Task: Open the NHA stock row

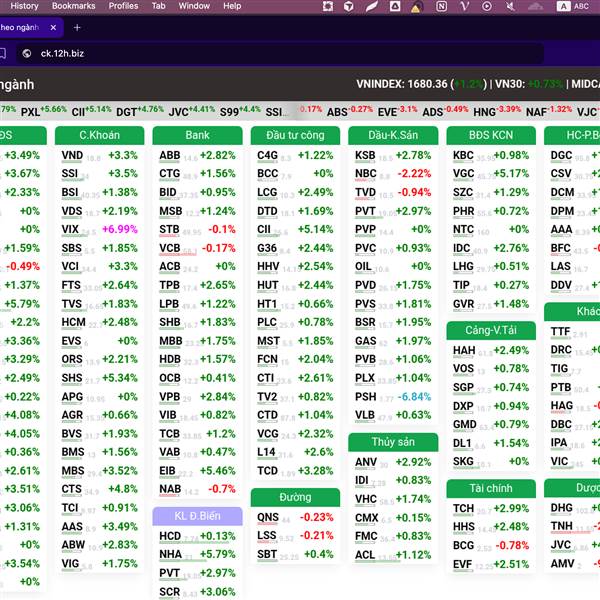Action: pos(197,554)
